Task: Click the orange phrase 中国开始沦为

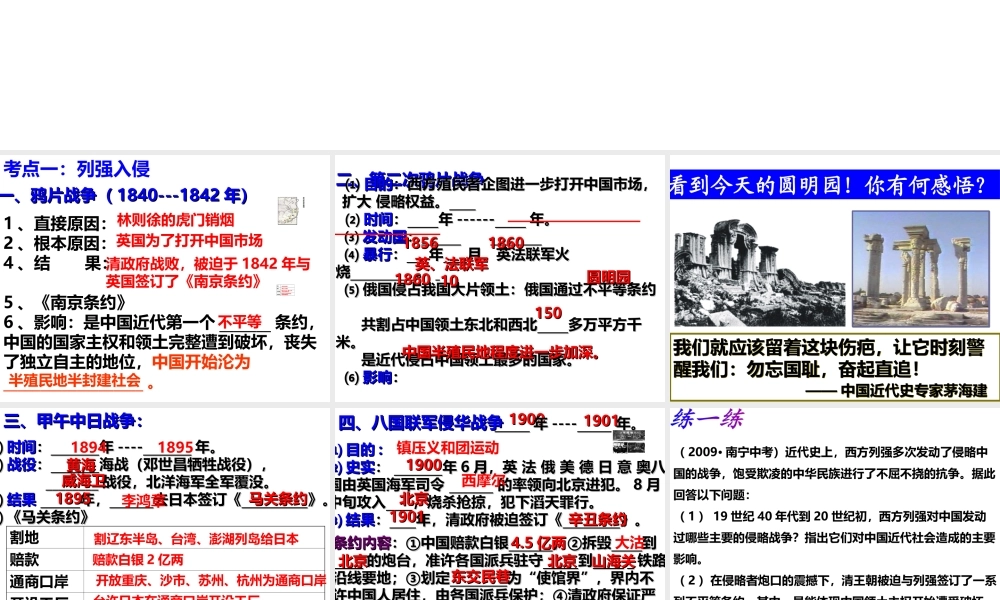Action: (x=201, y=362)
